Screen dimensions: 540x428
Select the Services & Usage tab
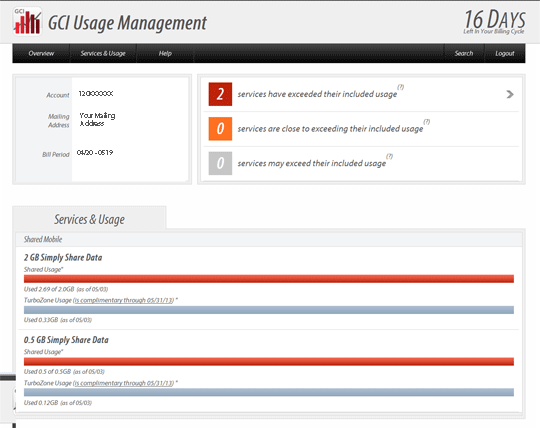point(89,219)
